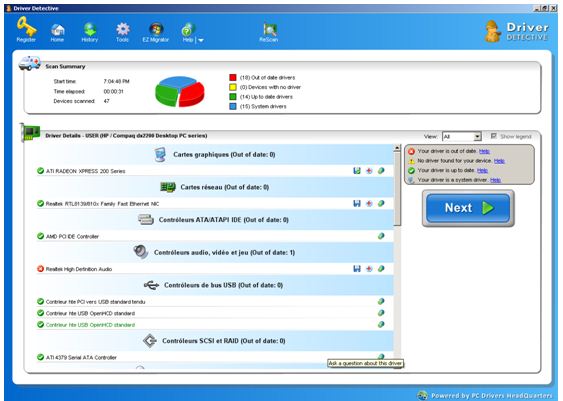Screen dimensions: 563x401
Task: Click the speaker icon for Contrôleurs audio
Action: pos(140,252)
